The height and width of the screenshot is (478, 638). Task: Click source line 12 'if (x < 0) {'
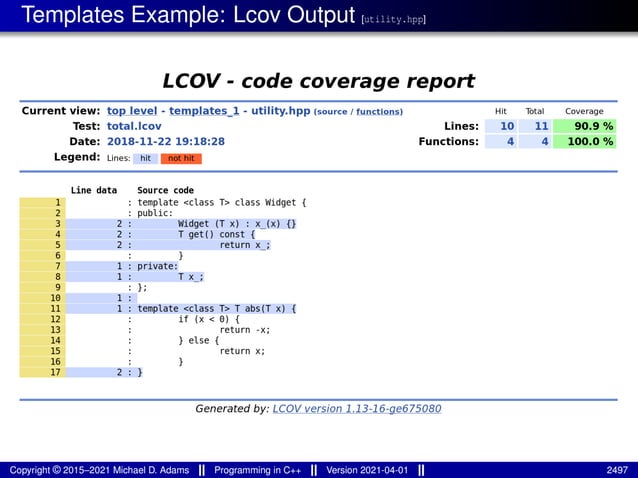209,319
